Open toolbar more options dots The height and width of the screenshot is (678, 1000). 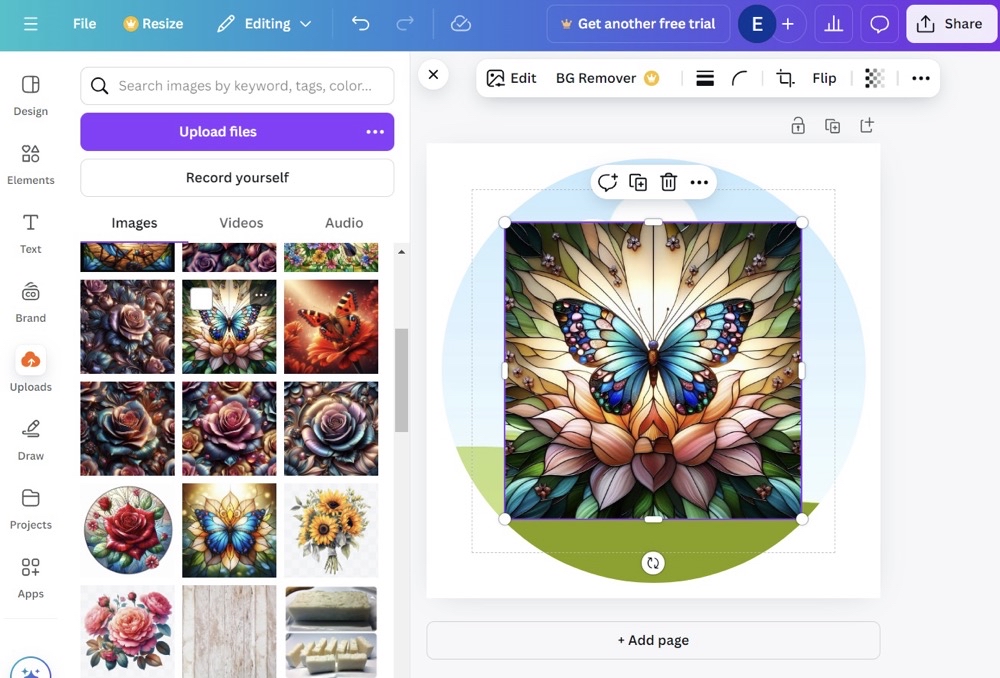tap(920, 78)
